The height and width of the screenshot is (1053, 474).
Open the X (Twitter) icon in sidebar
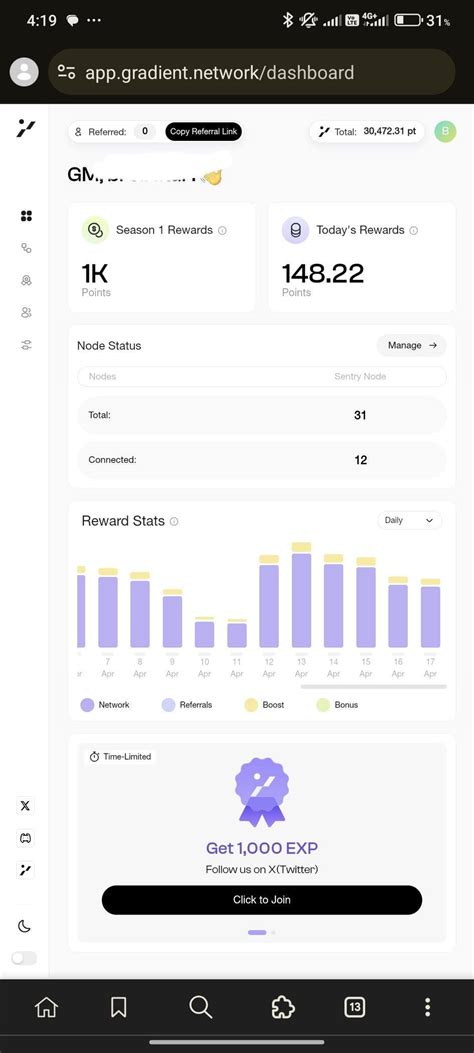point(25,806)
